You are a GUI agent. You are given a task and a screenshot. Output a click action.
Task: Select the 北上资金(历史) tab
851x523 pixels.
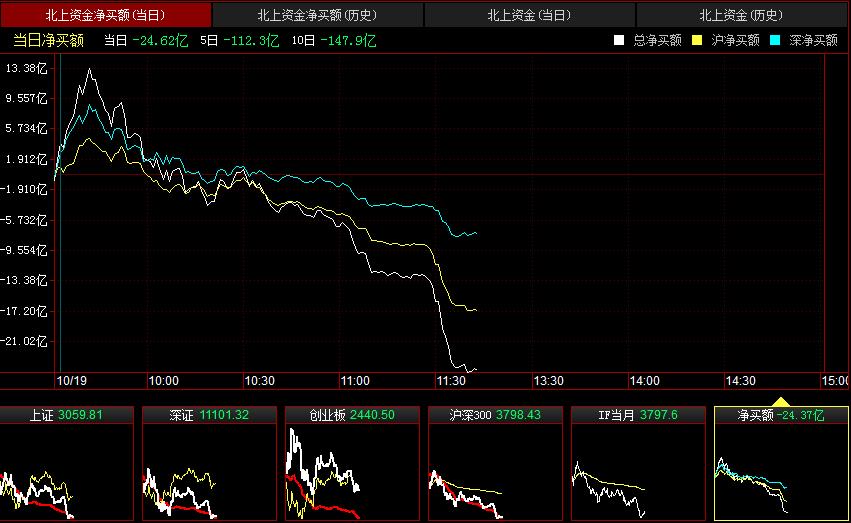pos(742,15)
